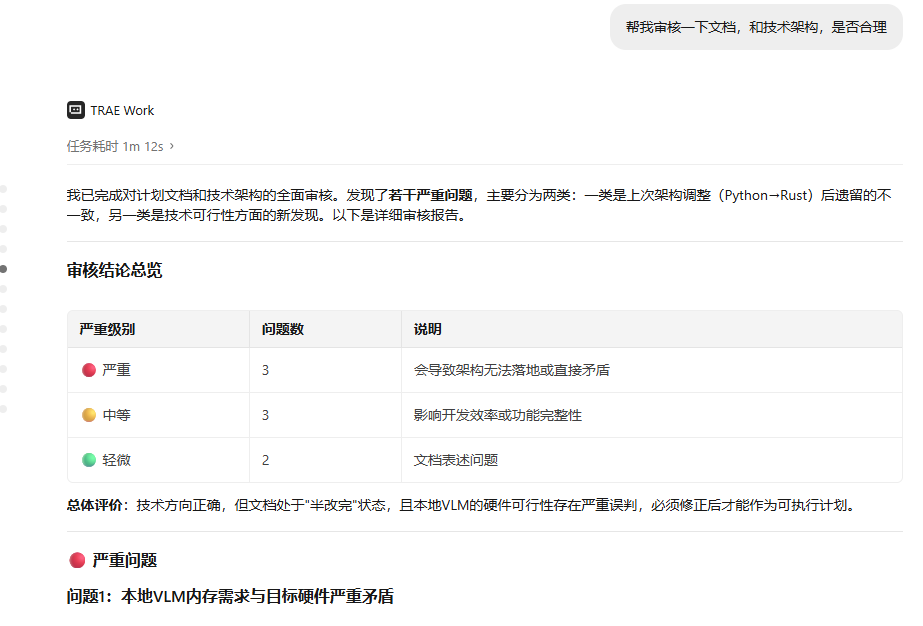
Task: Open the 任务耗时 1m 12s details
Action: point(120,146)
